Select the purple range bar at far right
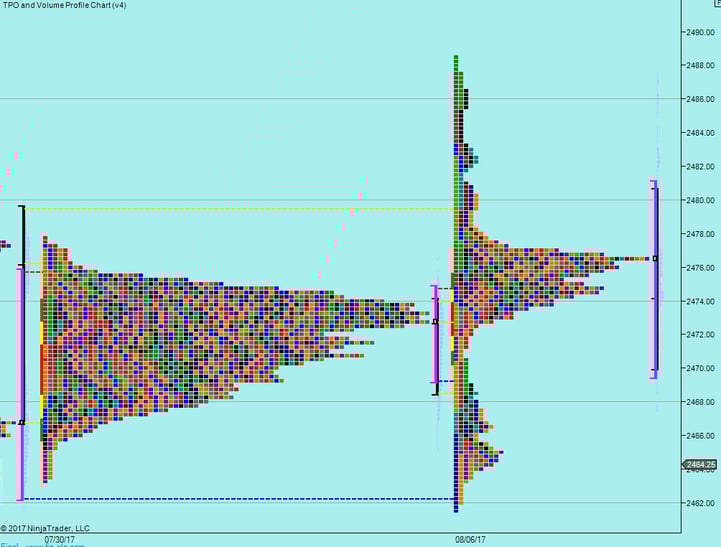721x547 pixels. pos(654,280)
